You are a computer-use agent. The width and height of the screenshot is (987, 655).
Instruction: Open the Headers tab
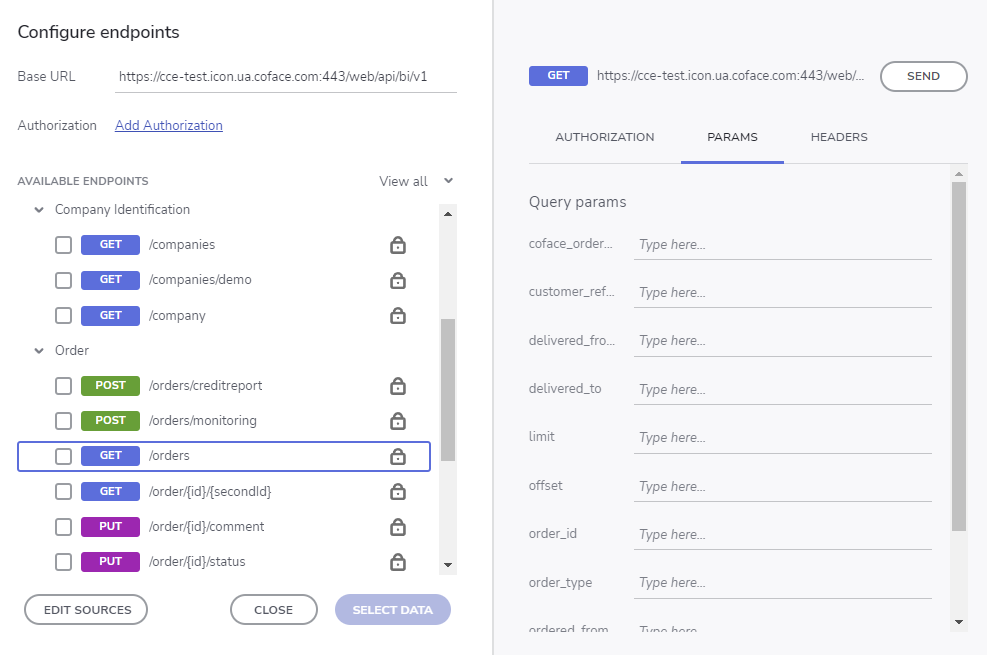point(838,137)
